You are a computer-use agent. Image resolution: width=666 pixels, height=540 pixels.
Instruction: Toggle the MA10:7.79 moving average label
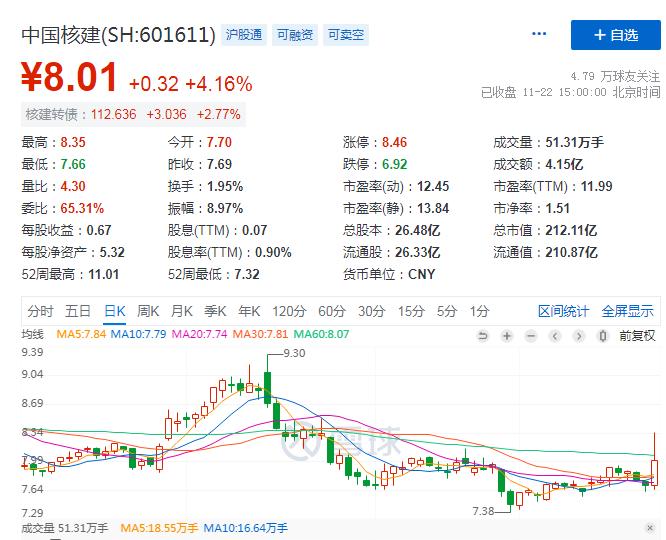[x=138, y=334]
